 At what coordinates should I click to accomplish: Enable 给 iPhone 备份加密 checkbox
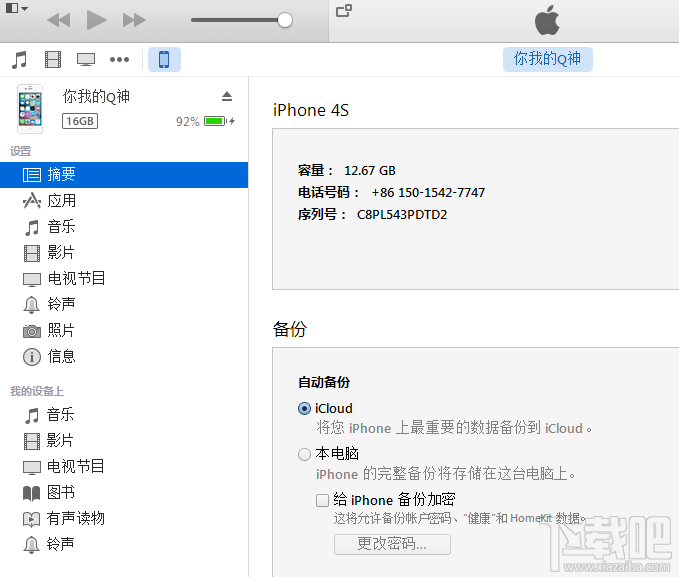tap(322, 500)
